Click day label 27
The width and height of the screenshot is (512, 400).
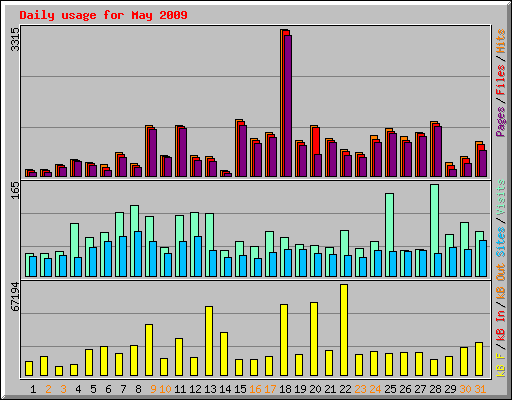pyautogui.click(x=420, y=389)
